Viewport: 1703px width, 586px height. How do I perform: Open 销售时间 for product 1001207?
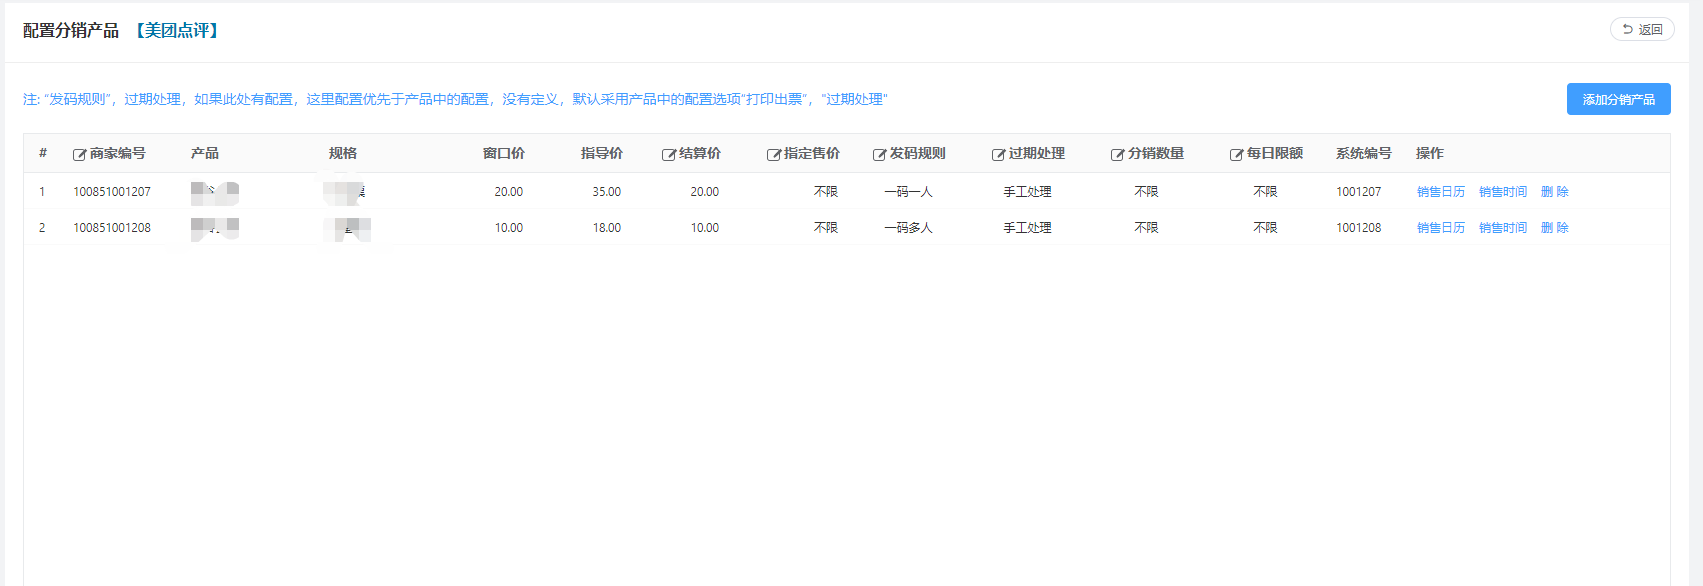click(x=1502, y=192)
